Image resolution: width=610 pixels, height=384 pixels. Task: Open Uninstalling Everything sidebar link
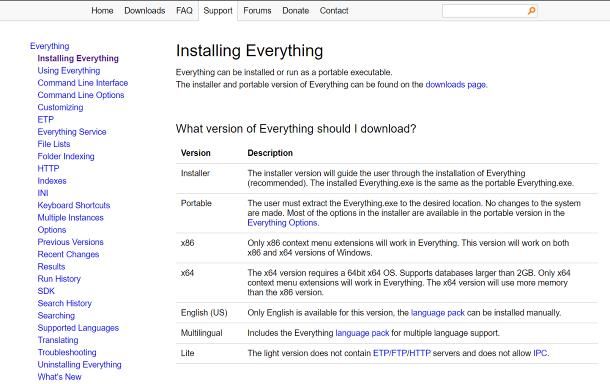coord(79,365)
